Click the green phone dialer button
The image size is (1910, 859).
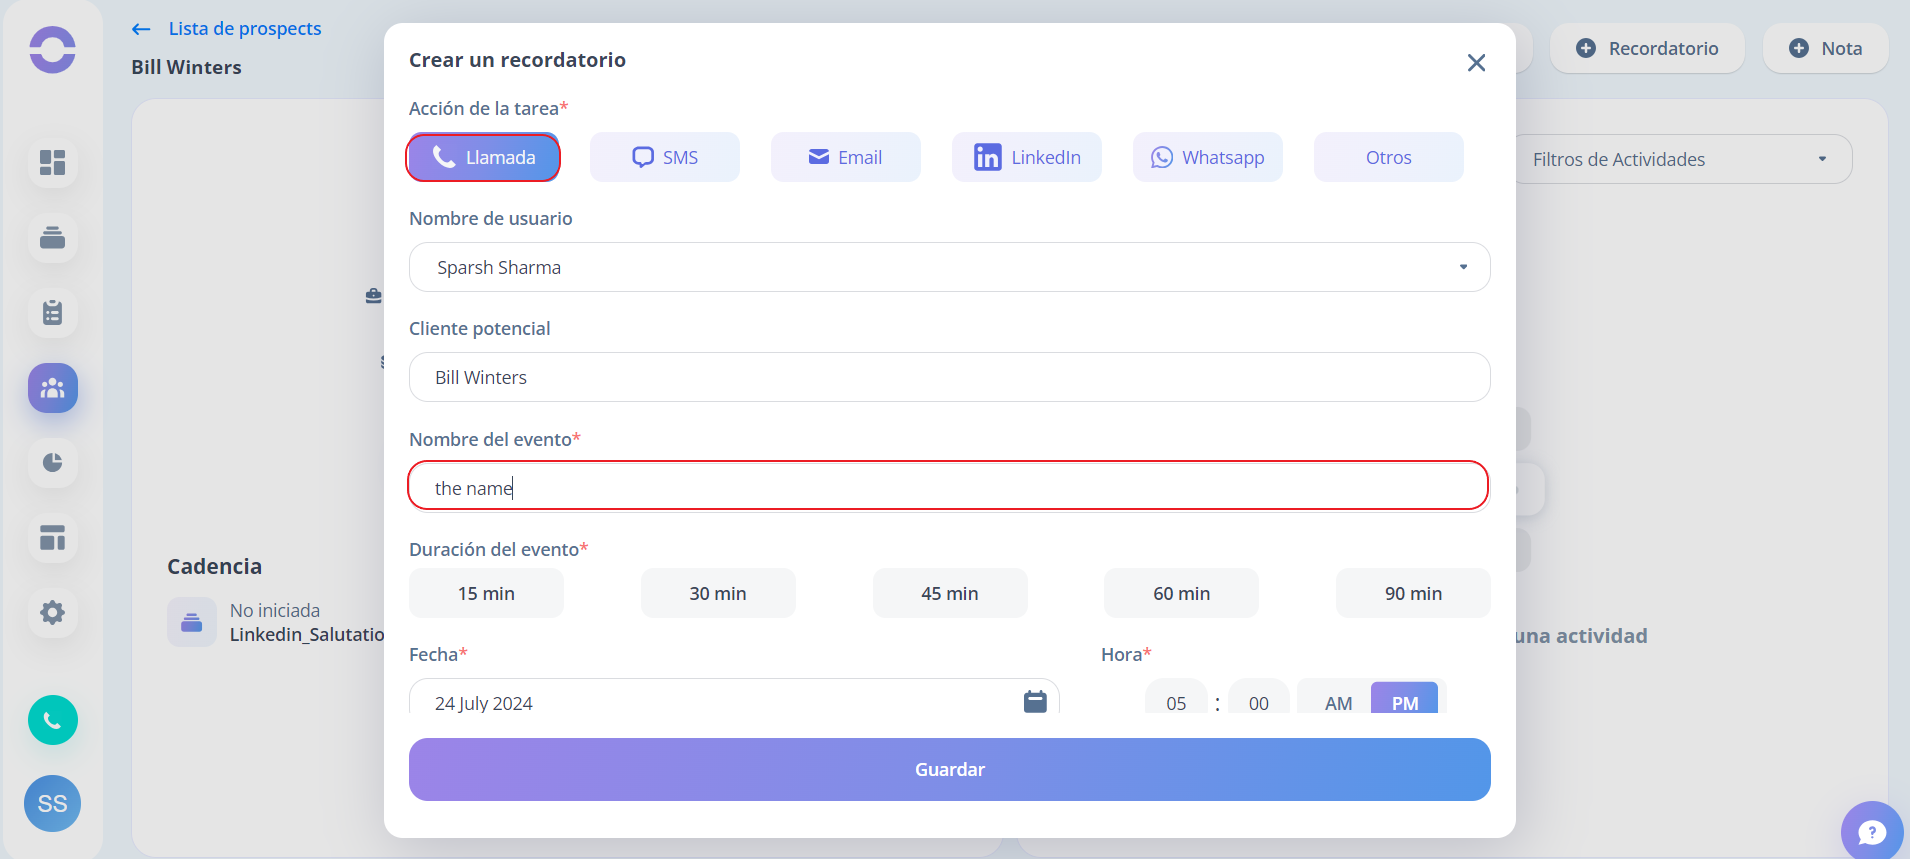pyautogui.click(x=52, y=720)
